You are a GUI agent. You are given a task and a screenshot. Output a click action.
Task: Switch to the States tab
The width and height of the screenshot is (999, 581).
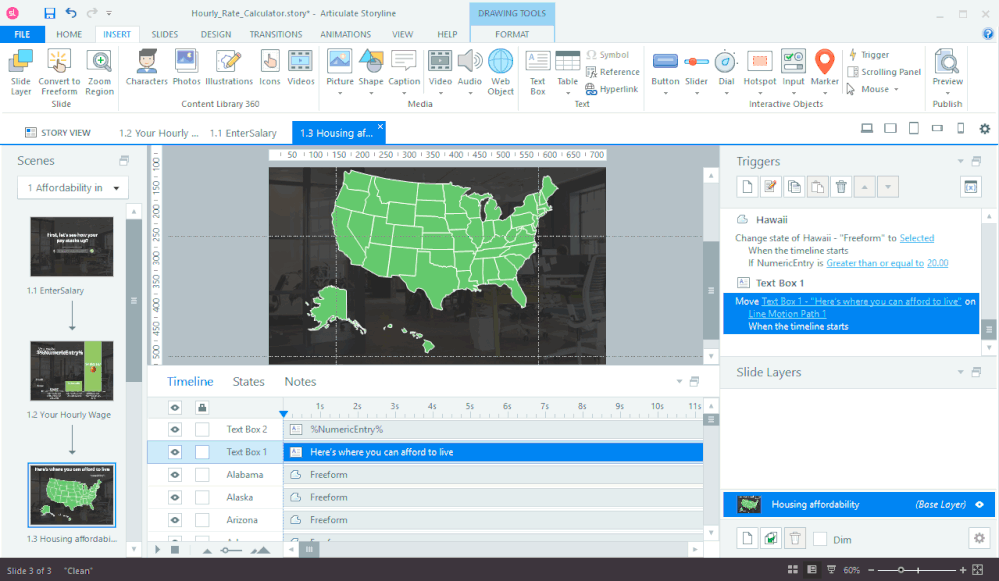[248, 381]
